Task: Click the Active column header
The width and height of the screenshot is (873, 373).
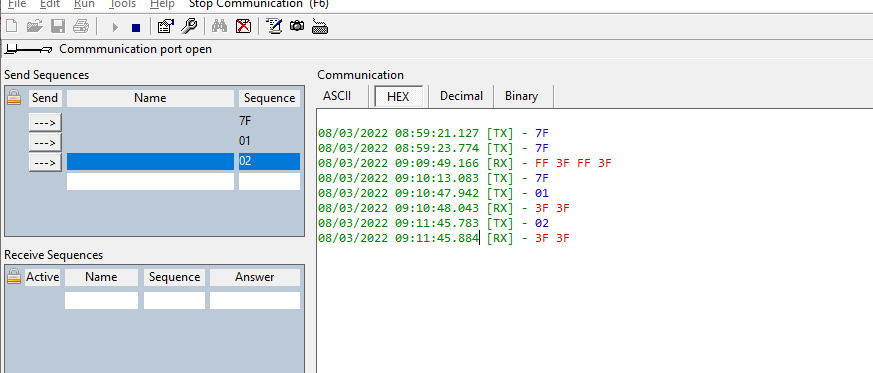Action: point(42,277)
